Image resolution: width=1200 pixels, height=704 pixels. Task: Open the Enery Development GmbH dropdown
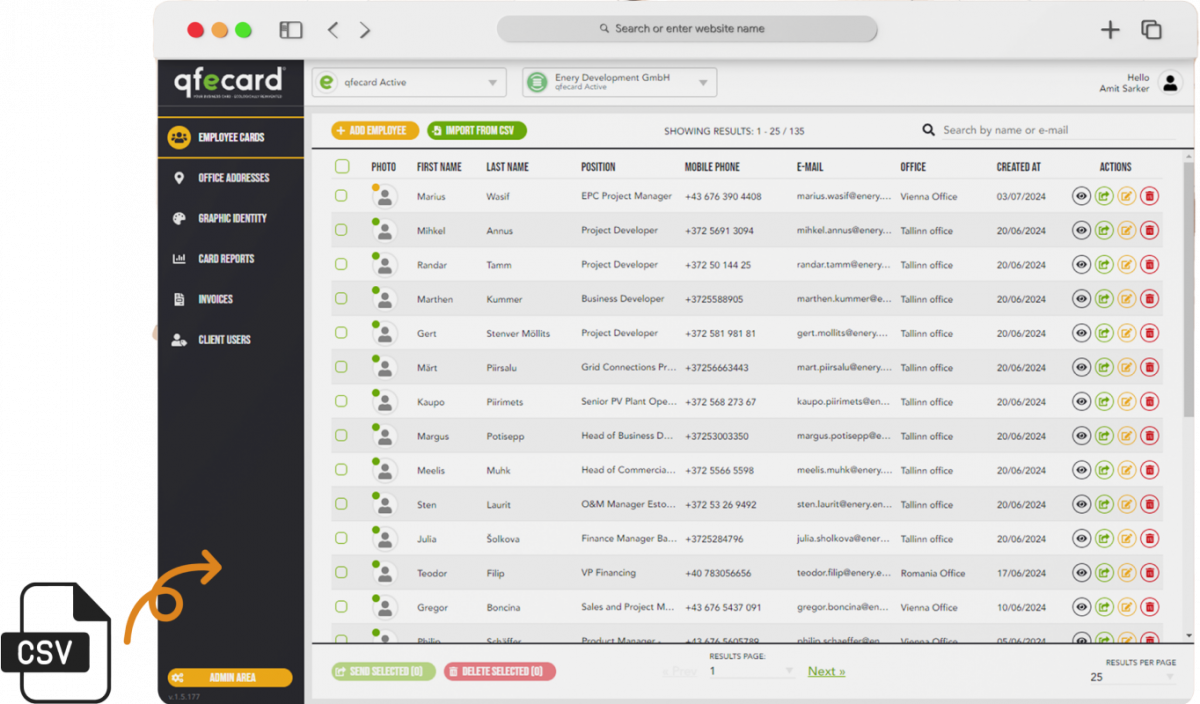pyautogui.click(x=620, y=82)
